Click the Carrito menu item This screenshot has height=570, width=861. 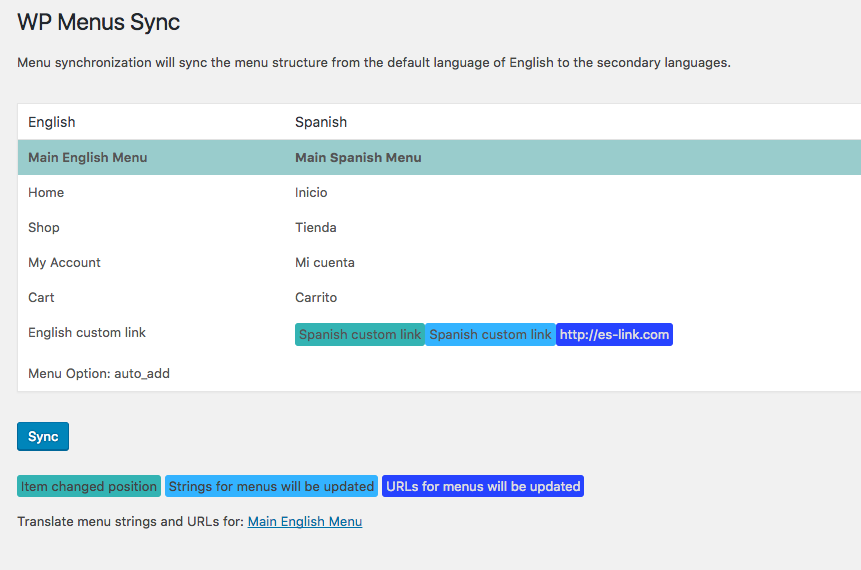click(x=316, y=297)
